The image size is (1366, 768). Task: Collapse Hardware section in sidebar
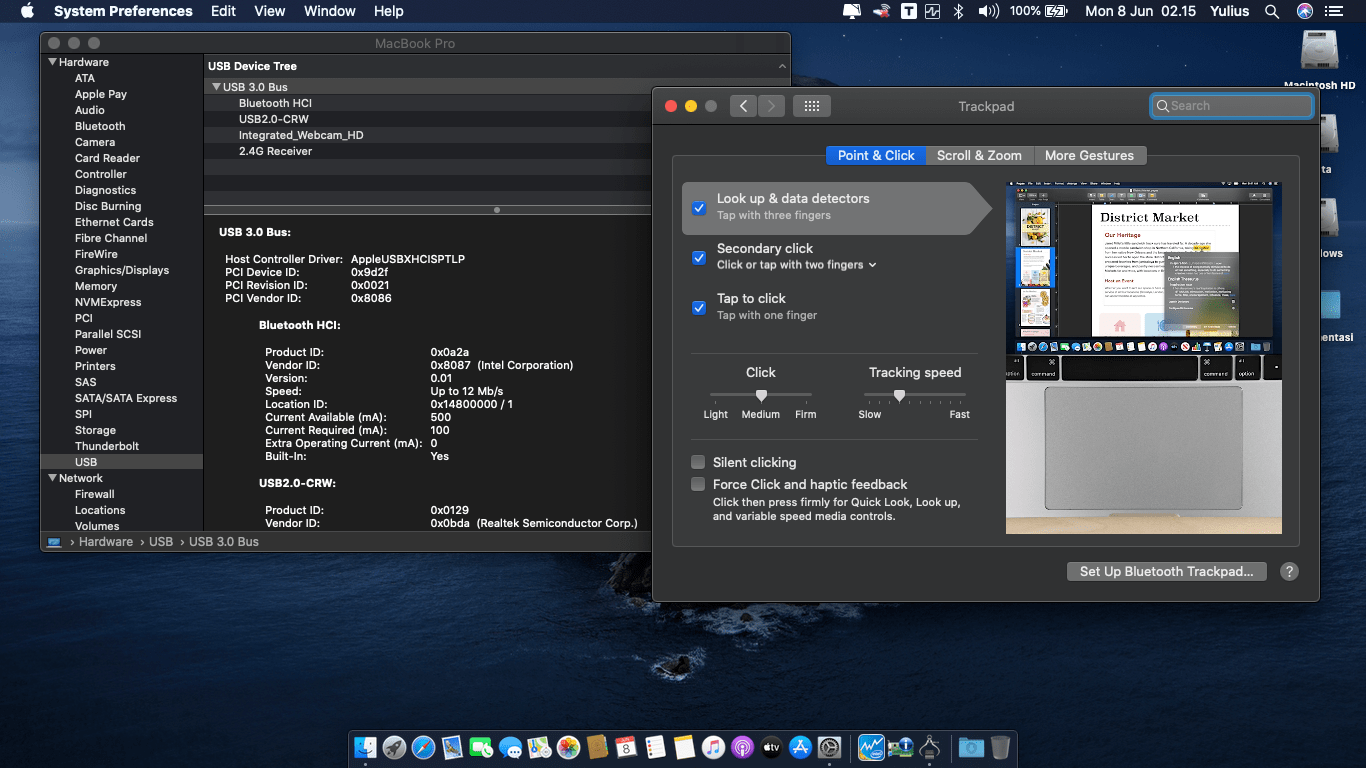click(x=53, y=62)
